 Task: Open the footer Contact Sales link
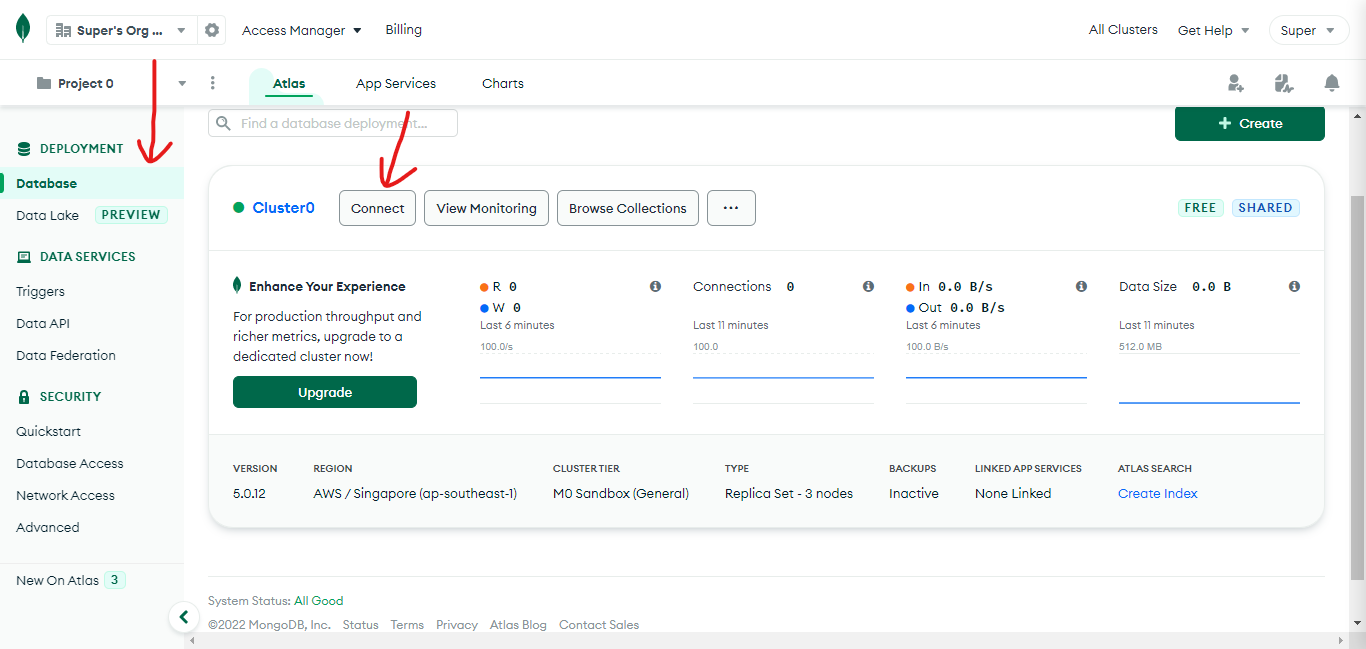pos(599,624)
